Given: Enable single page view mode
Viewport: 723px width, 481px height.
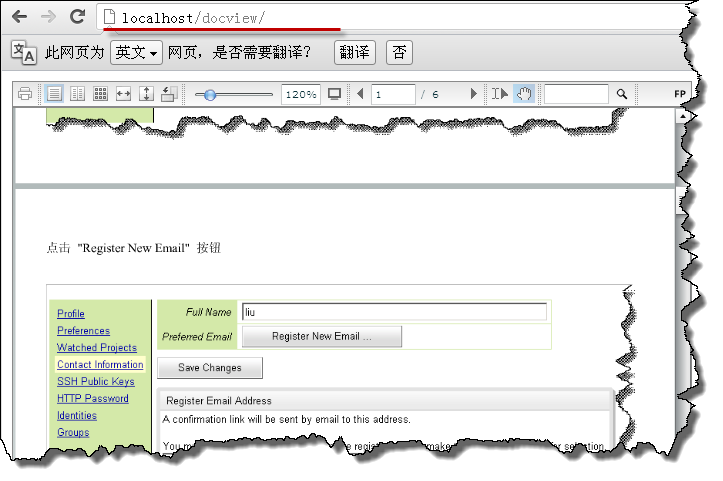Looking at the screenshot, I should click(54, 94).
